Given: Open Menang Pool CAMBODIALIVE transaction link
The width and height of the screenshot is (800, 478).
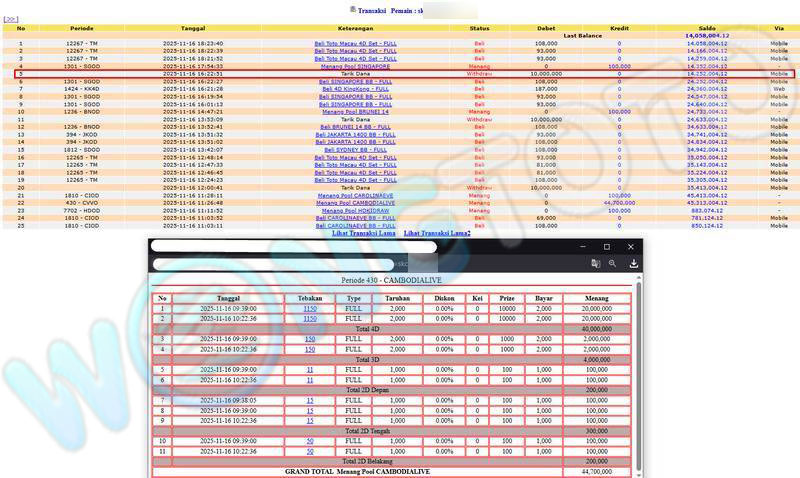Looking at the screenshot, I should [x=355, y=203].
